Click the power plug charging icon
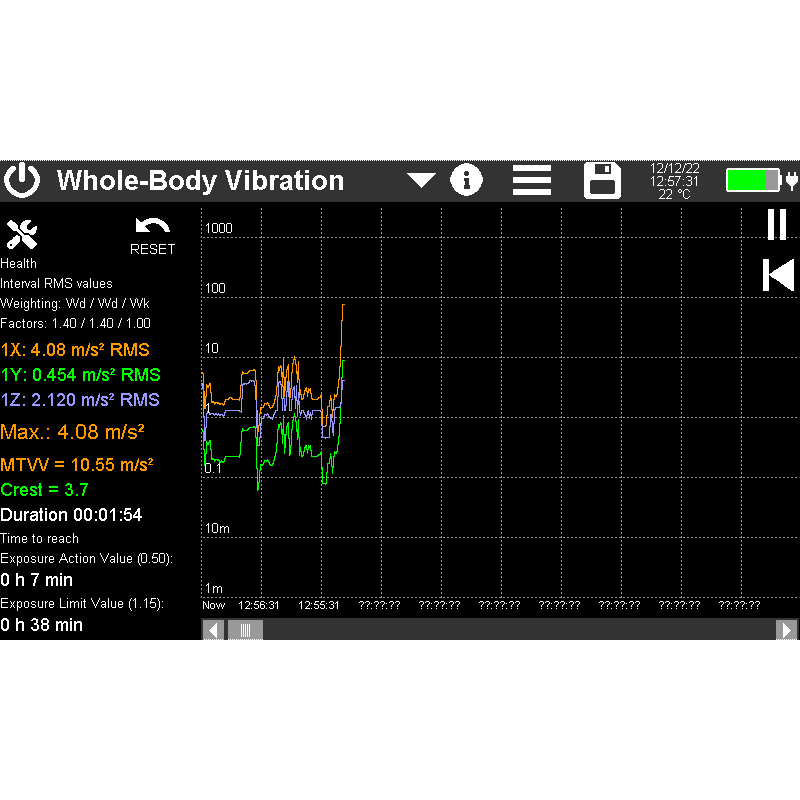The image size is (800, 800). [792, 181]
